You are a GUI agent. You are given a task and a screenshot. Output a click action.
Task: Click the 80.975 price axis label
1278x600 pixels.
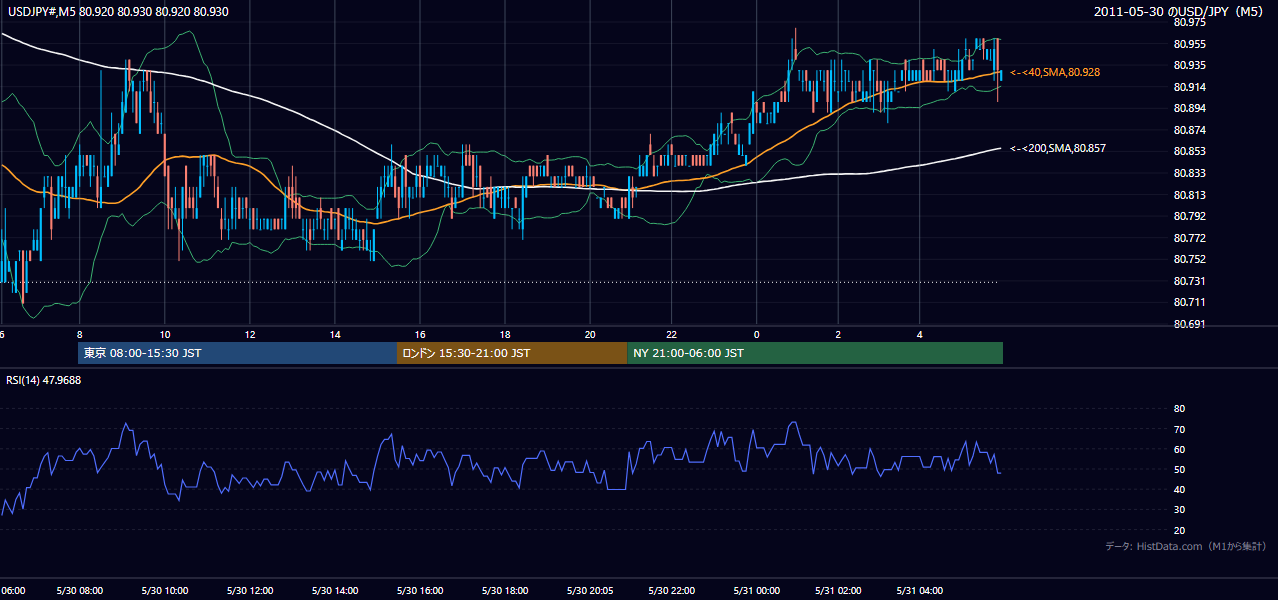[x=1189, y=22]
